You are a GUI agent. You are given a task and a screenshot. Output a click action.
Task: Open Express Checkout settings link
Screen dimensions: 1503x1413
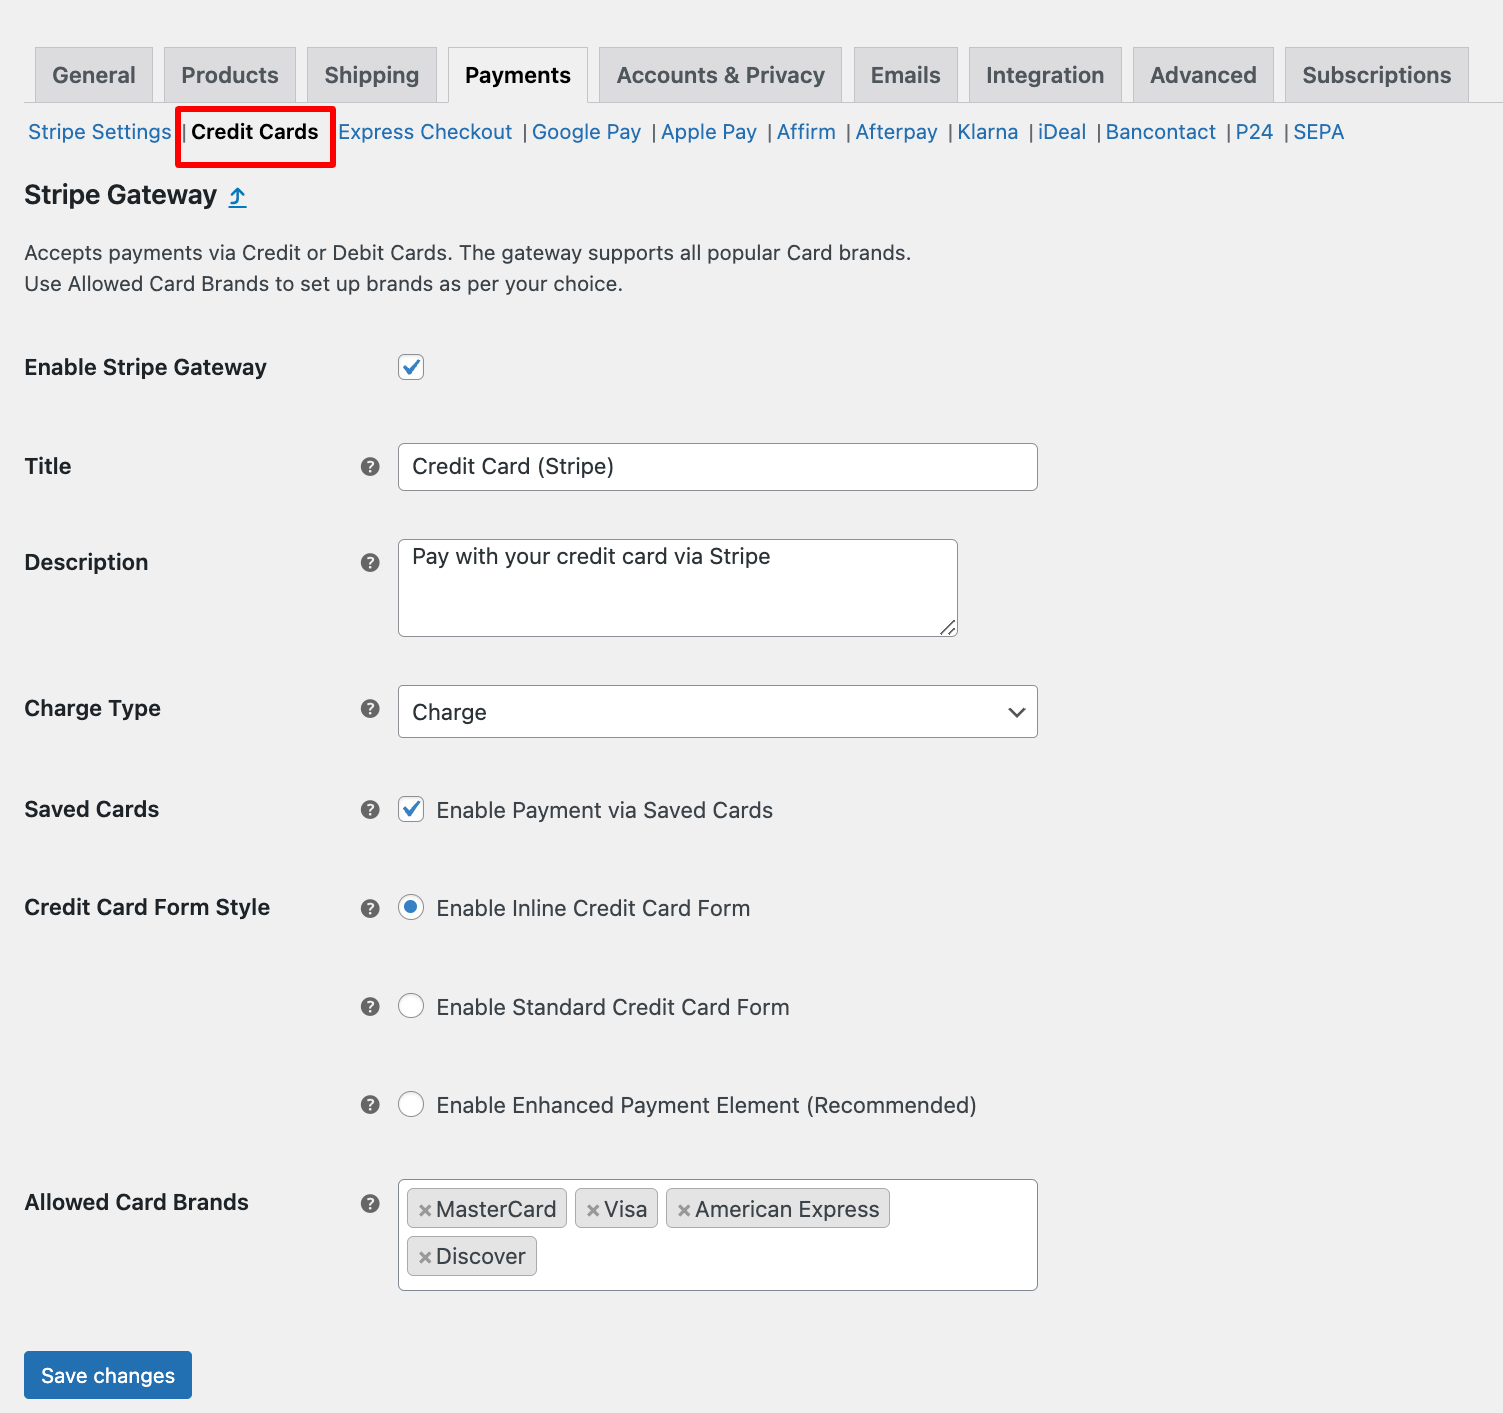coord(425,132)
